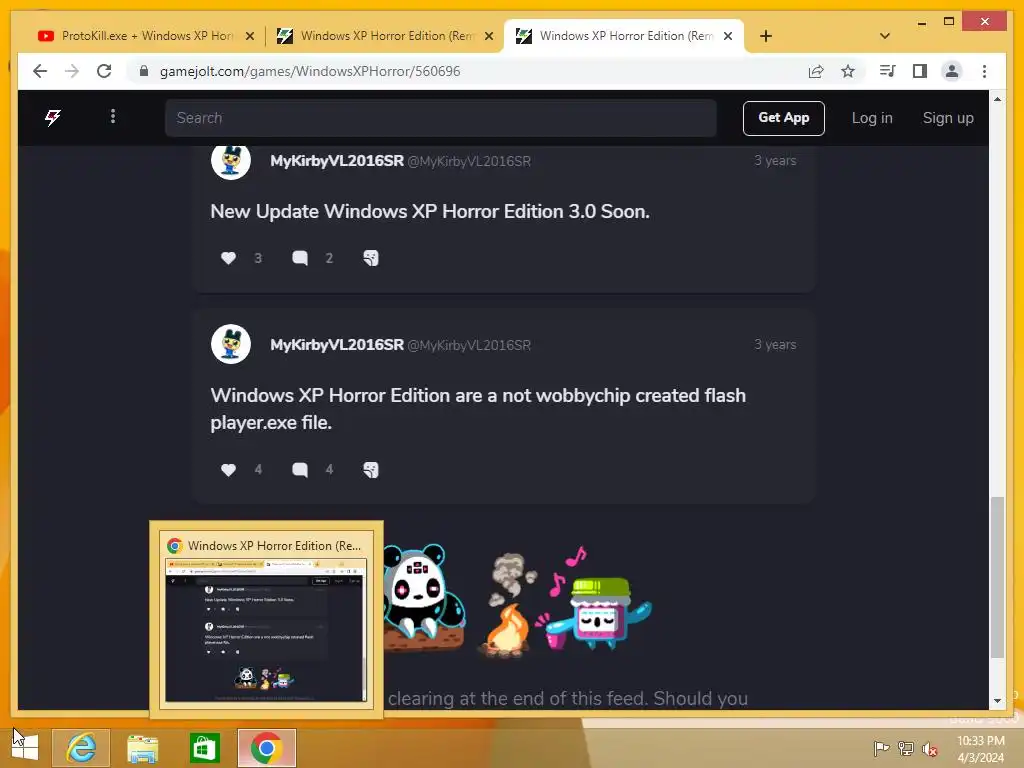This screenshot has height=768, width=1024.
Task: Click scrollbar up arrow
Action: [x=997, y=99]
